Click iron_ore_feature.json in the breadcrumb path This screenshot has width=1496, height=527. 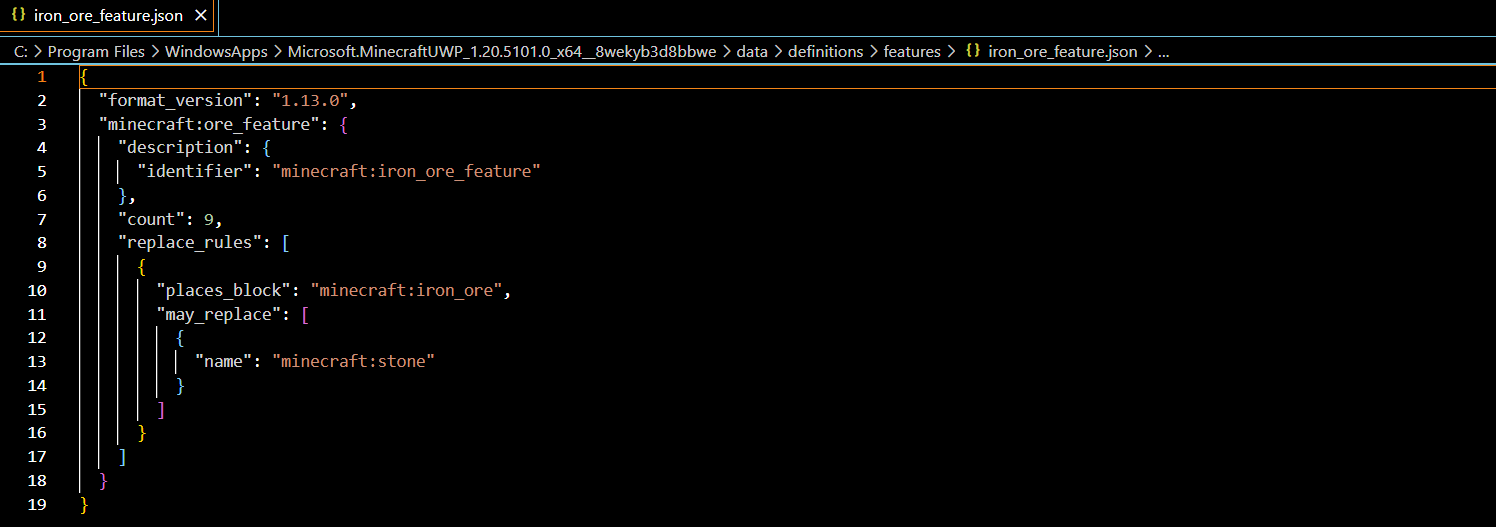coord(1062,52)
